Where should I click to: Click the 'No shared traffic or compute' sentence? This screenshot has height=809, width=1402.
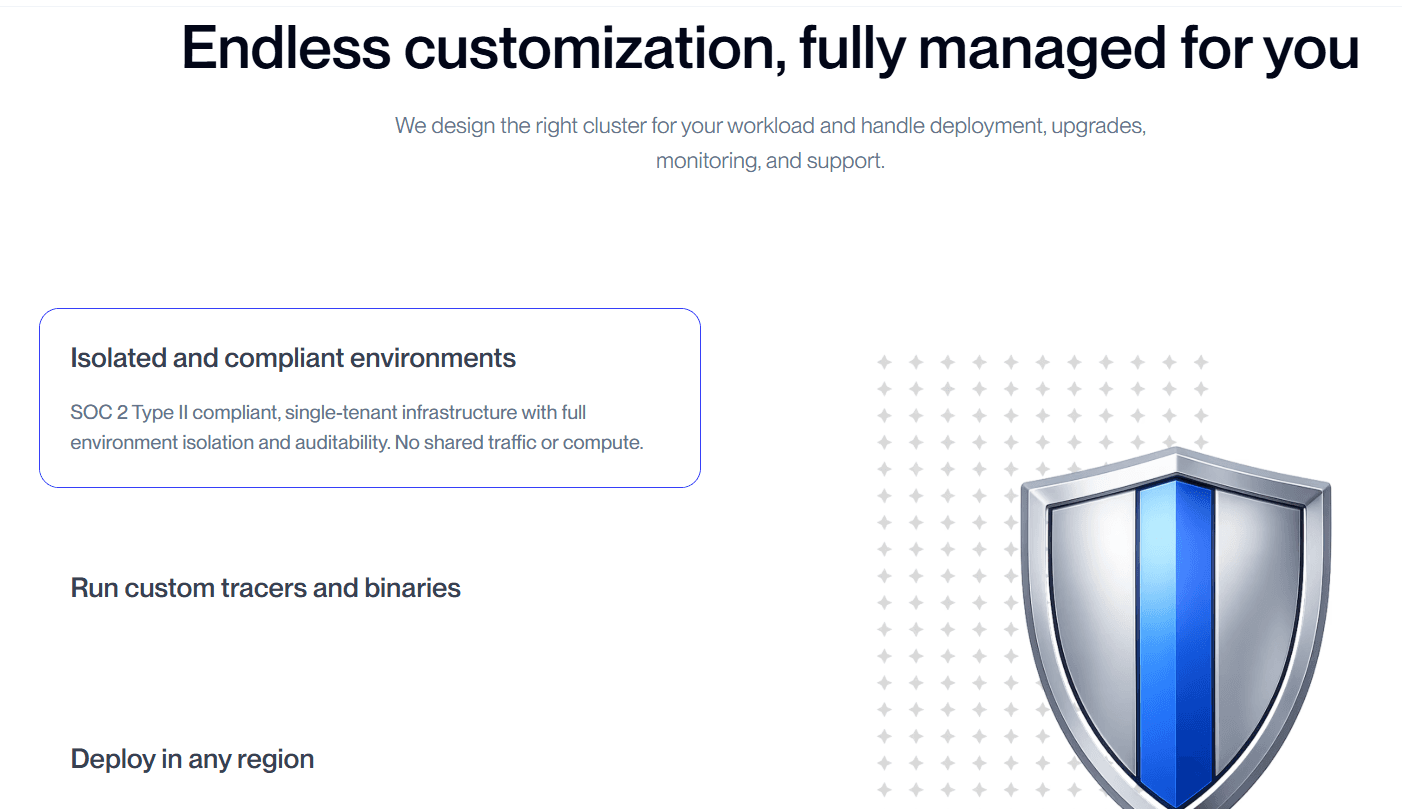coord(519,443)
